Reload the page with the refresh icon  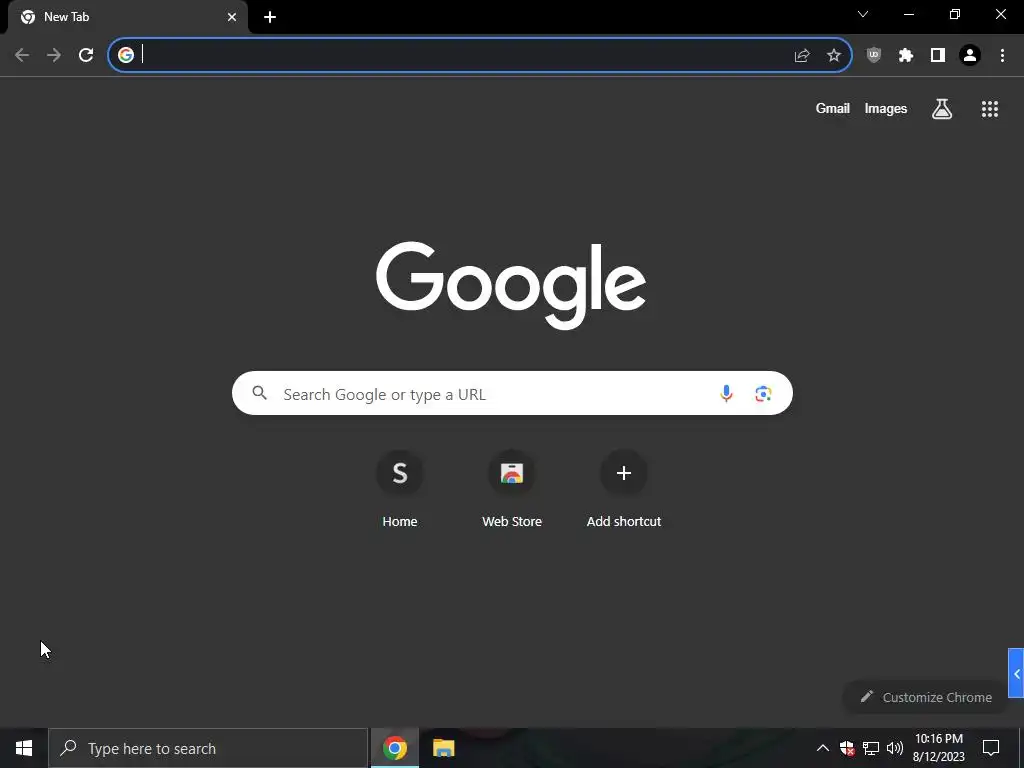point(86,55)
